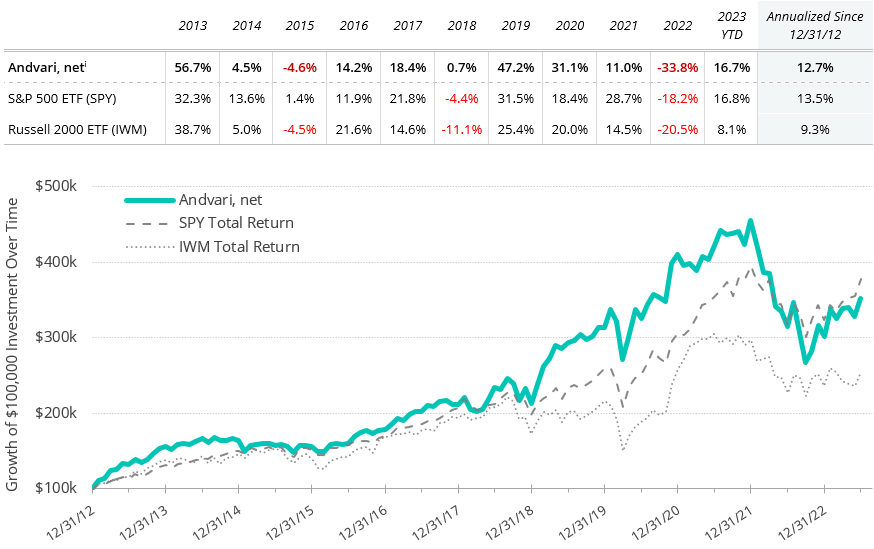Click the 12/31/12 x-axis date label
874x549 pixels.
click(x=71, y=518)
